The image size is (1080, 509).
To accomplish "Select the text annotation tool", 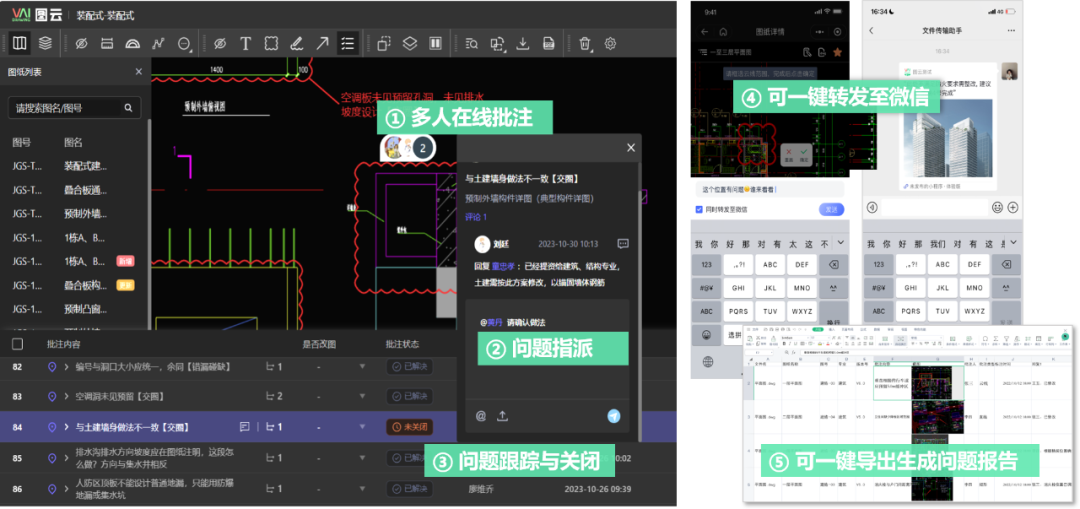I will coord(245,44).
